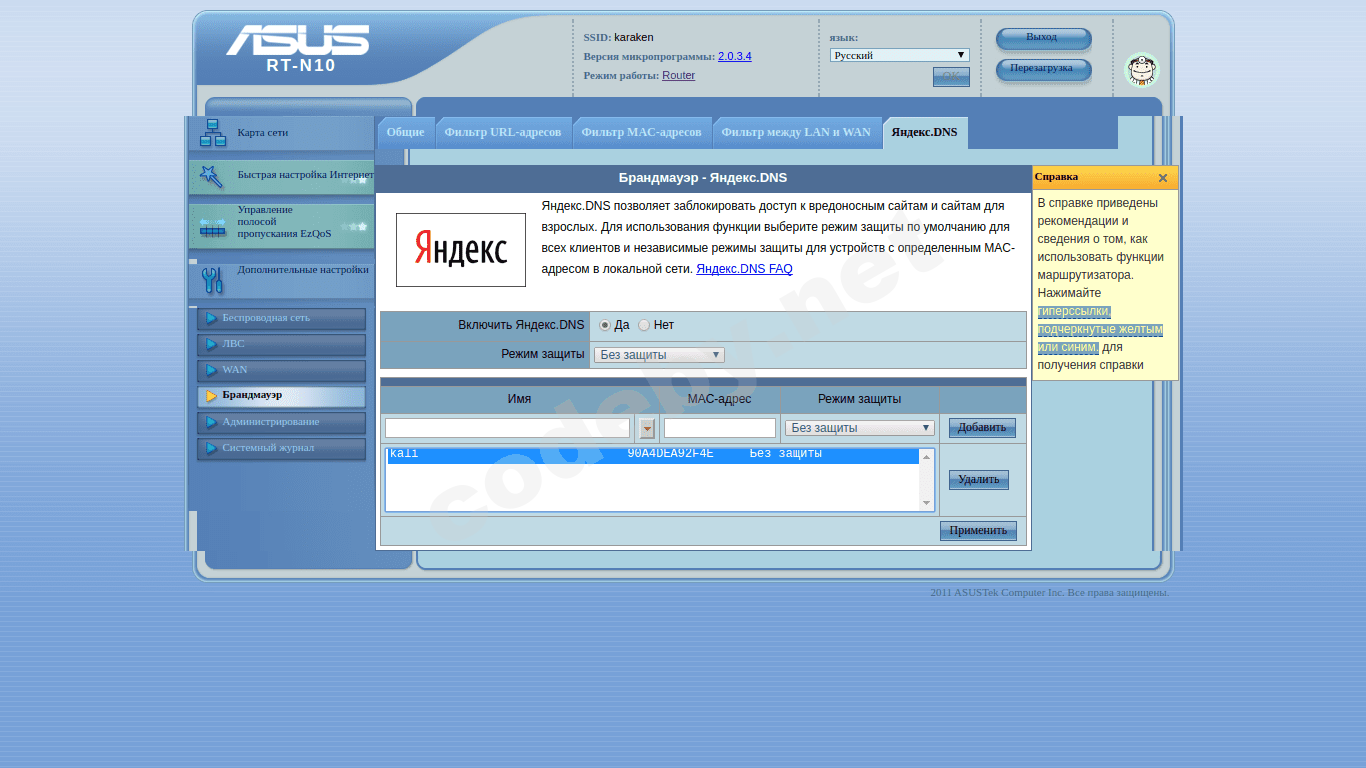Click the arrow icon beside Беспроводная сеть
Image resolution: width=1366 pixels, height=768 pixels.
point(211,319)
